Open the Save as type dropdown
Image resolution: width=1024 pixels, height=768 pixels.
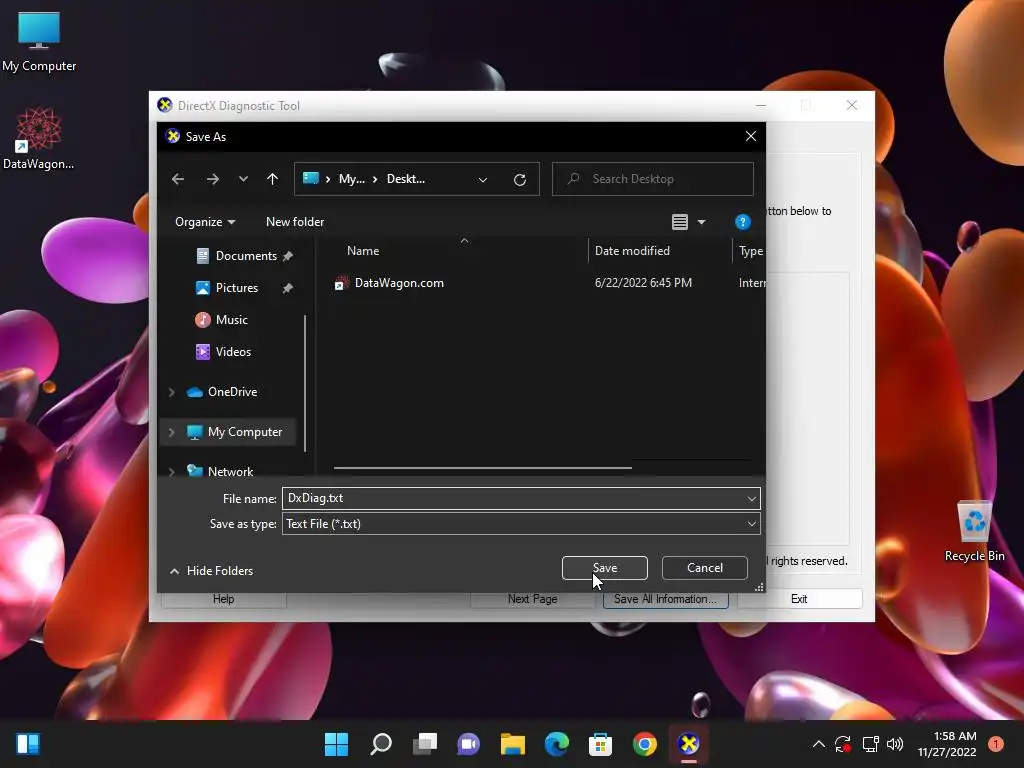point(521,524)
